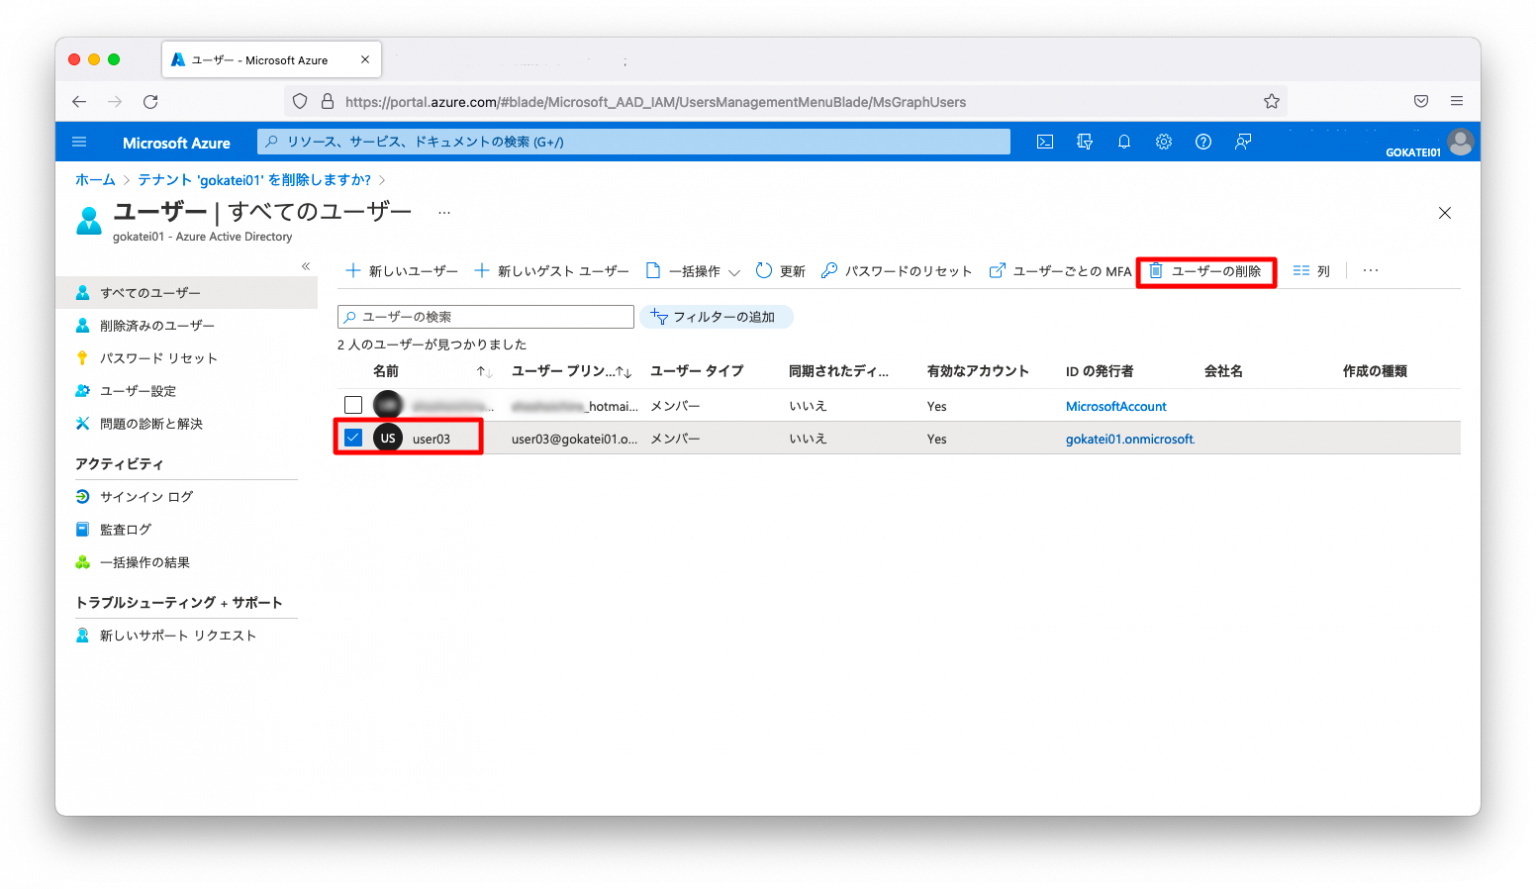Navigate to ホーム via the breadcrumb

click(x=94, y=179)
